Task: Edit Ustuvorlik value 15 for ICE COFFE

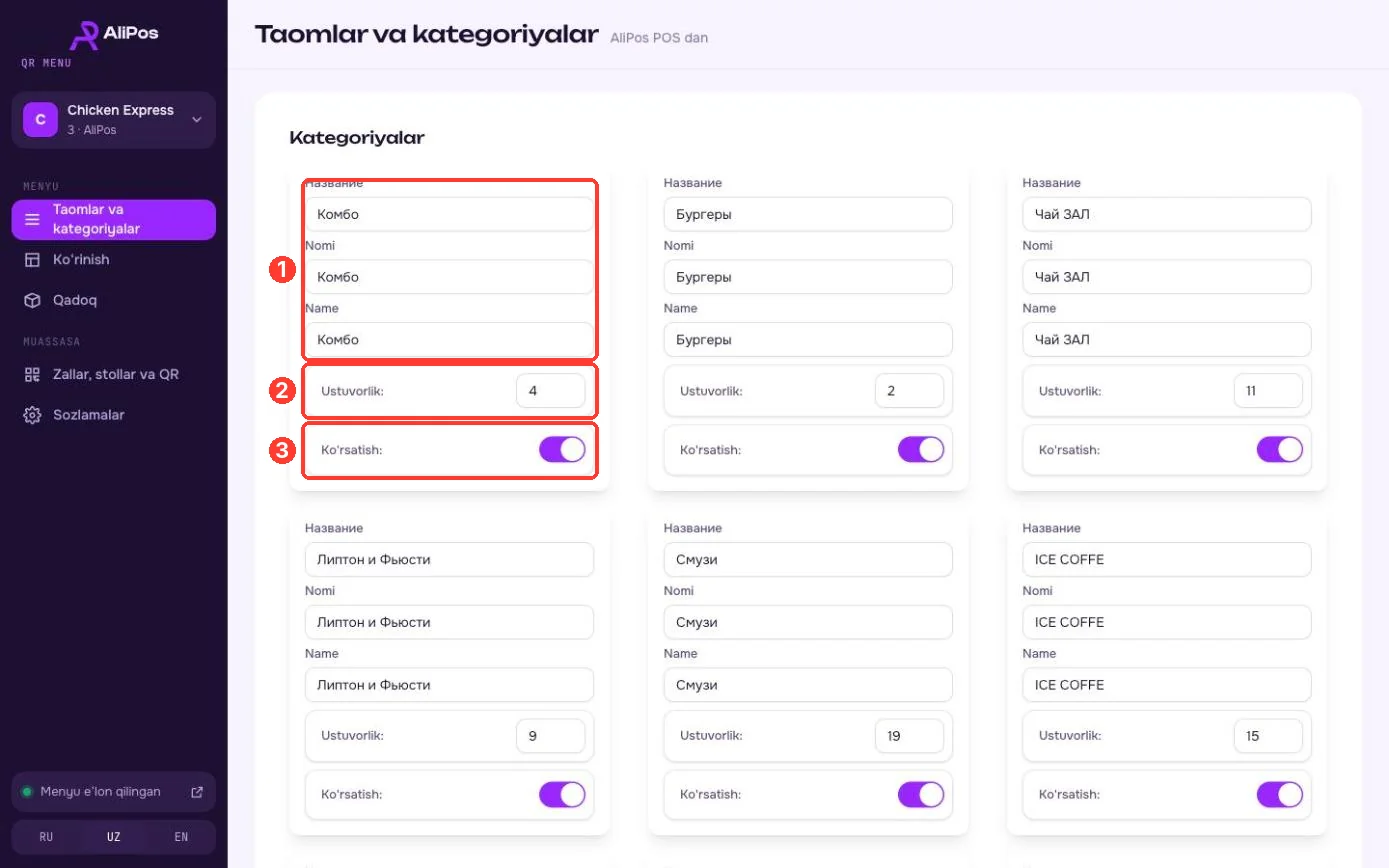Action: (1268, 735)
